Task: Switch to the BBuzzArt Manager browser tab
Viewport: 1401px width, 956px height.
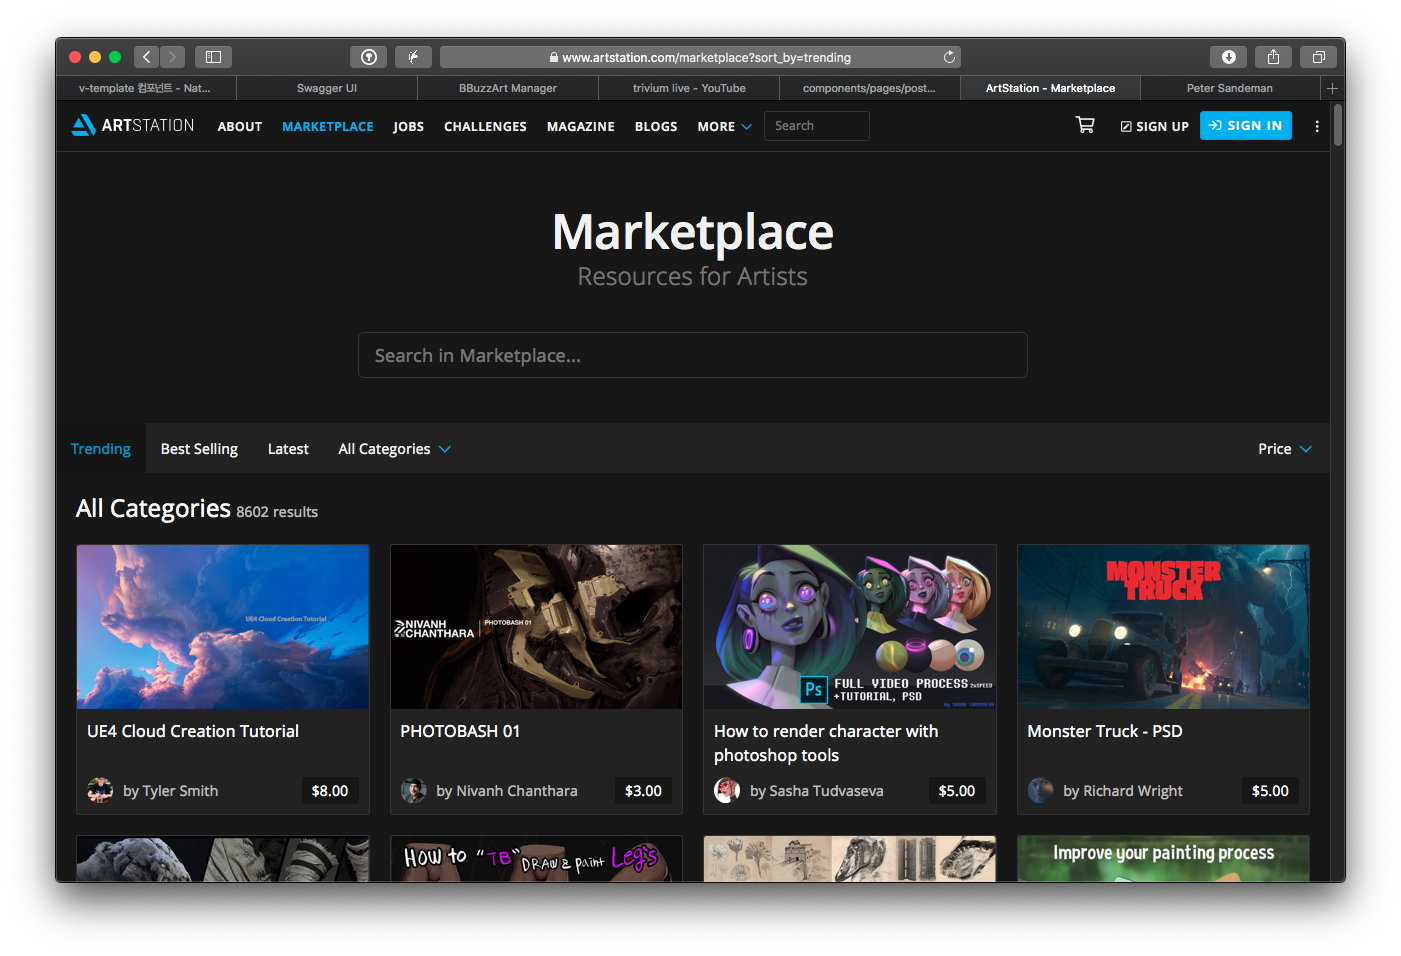Action: click(508, 88)
